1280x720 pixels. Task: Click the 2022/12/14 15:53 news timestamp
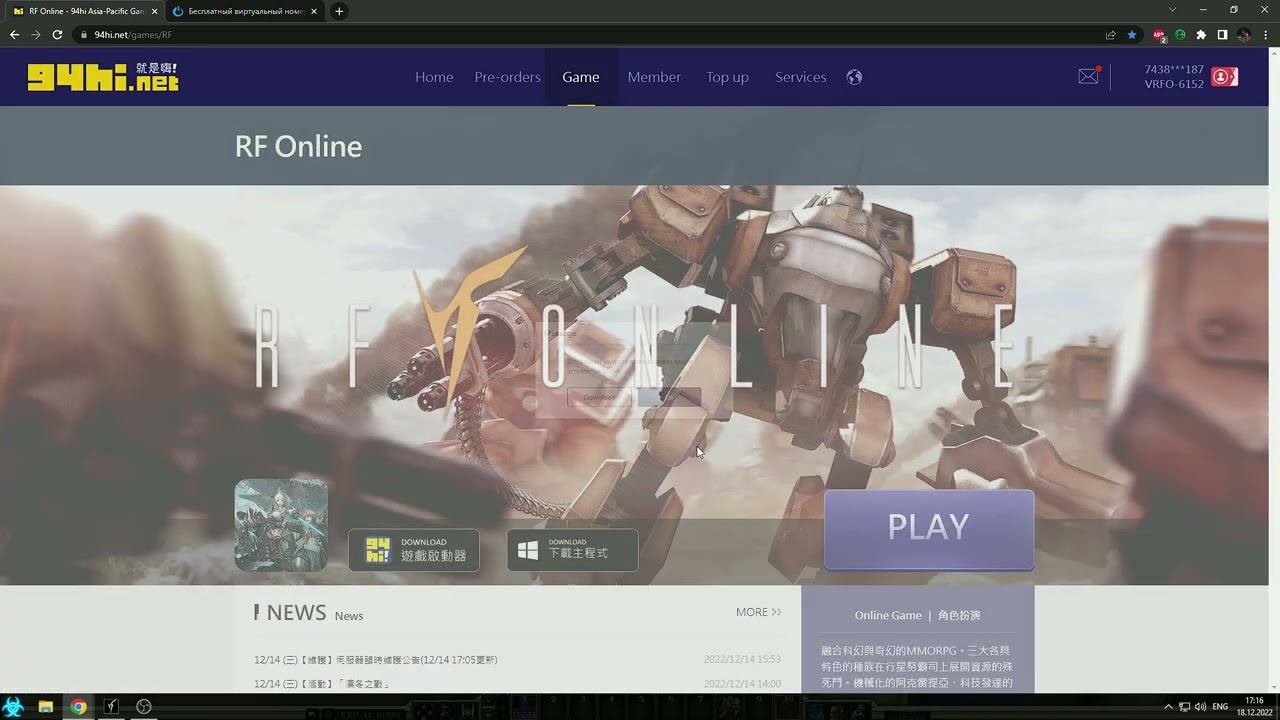[742, 660]
